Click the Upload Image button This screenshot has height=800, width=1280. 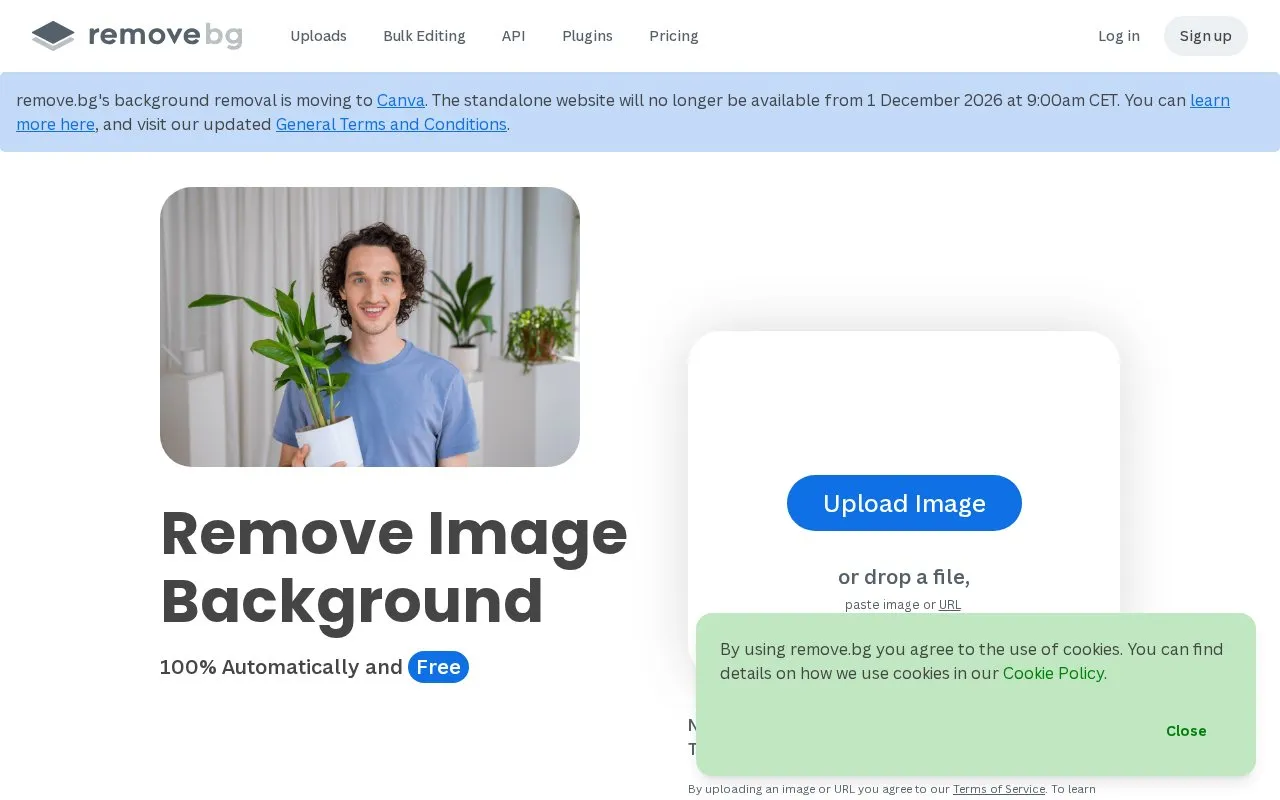pos(904,503)
